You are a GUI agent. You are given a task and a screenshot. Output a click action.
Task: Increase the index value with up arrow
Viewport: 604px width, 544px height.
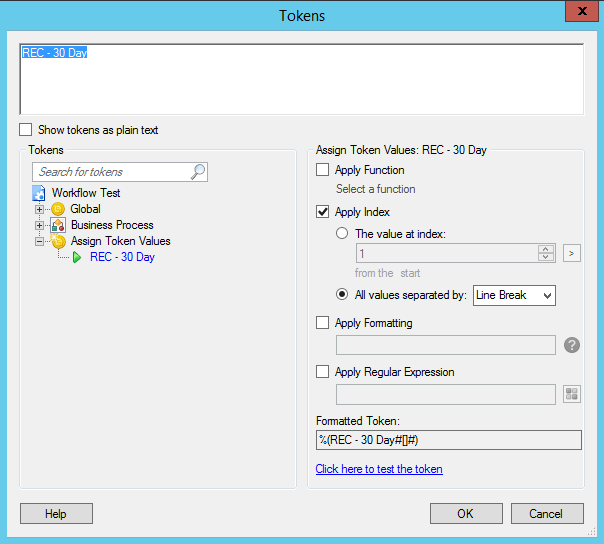point(546,249)
